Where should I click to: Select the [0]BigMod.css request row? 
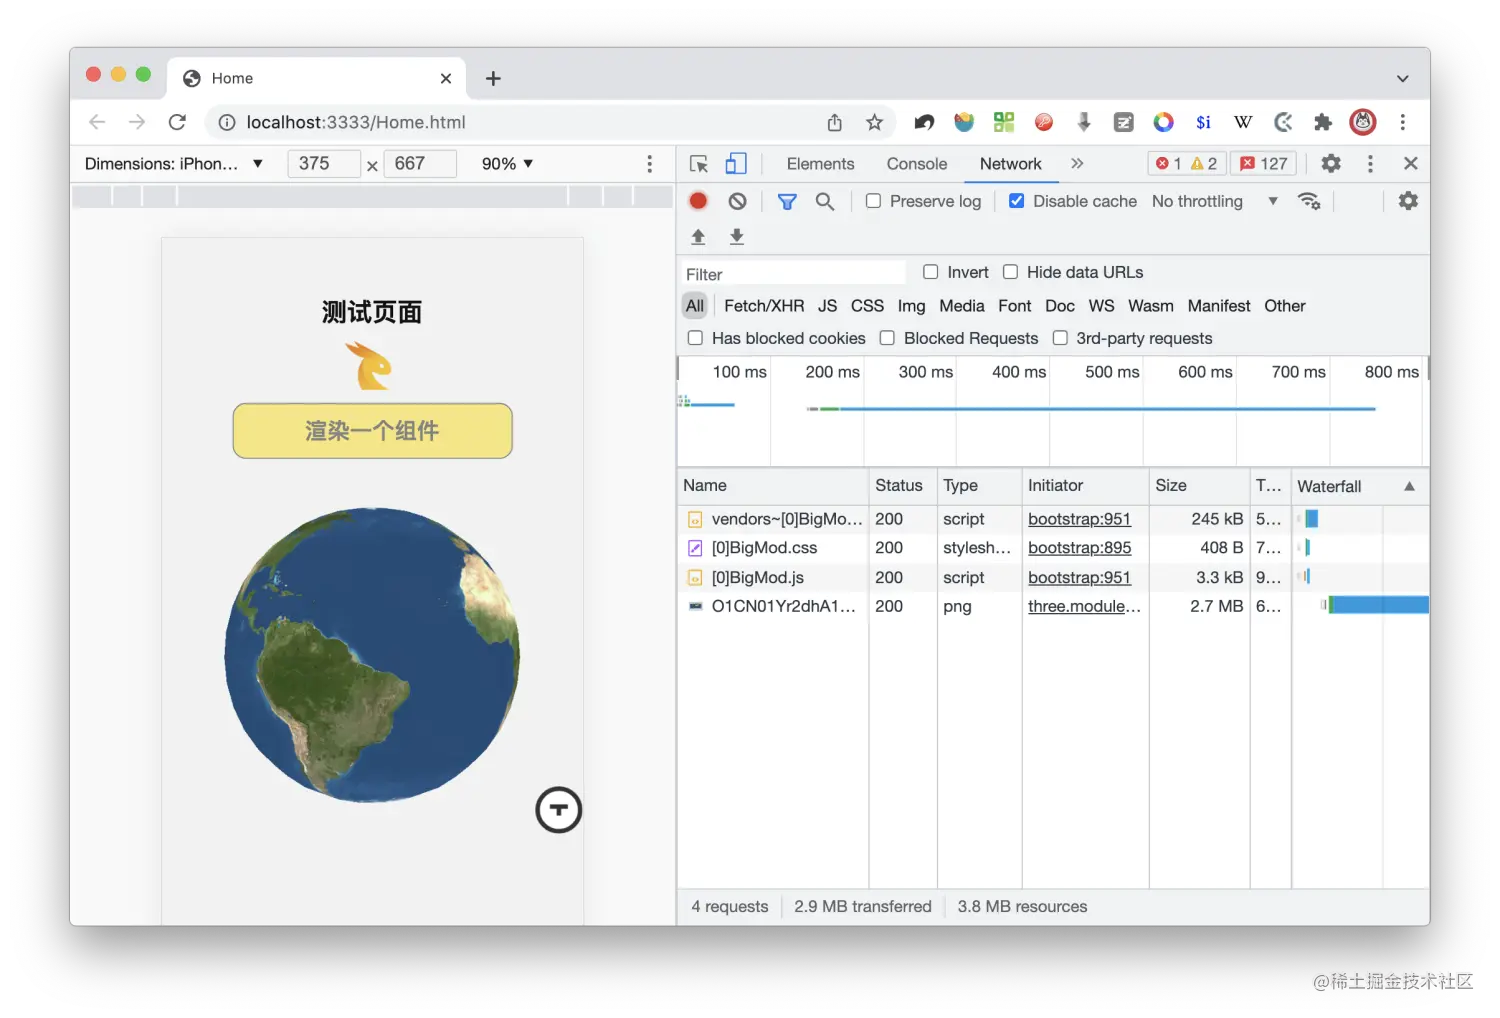click(1052, 548)
